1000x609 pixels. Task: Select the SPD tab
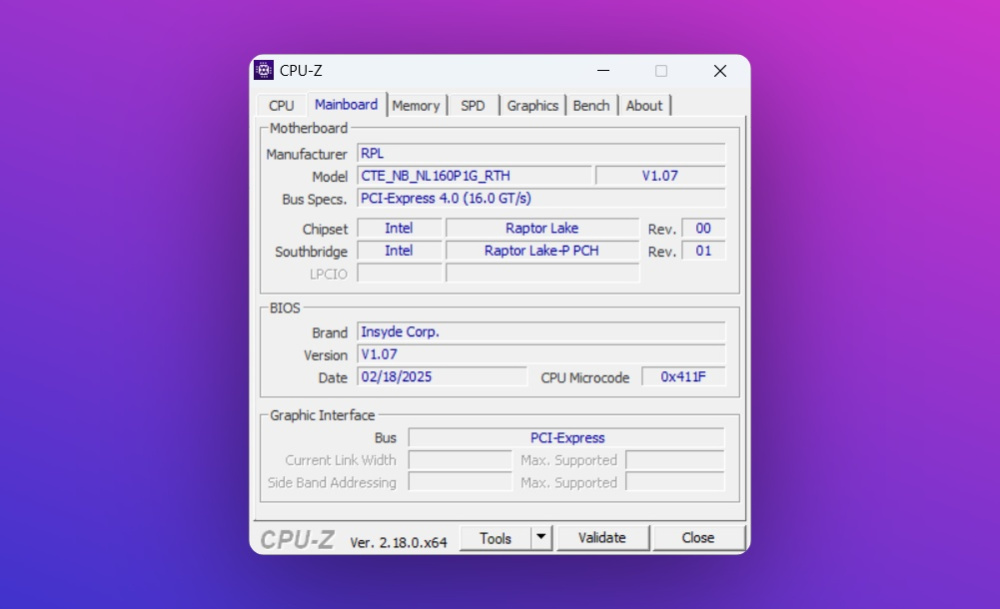473,105
